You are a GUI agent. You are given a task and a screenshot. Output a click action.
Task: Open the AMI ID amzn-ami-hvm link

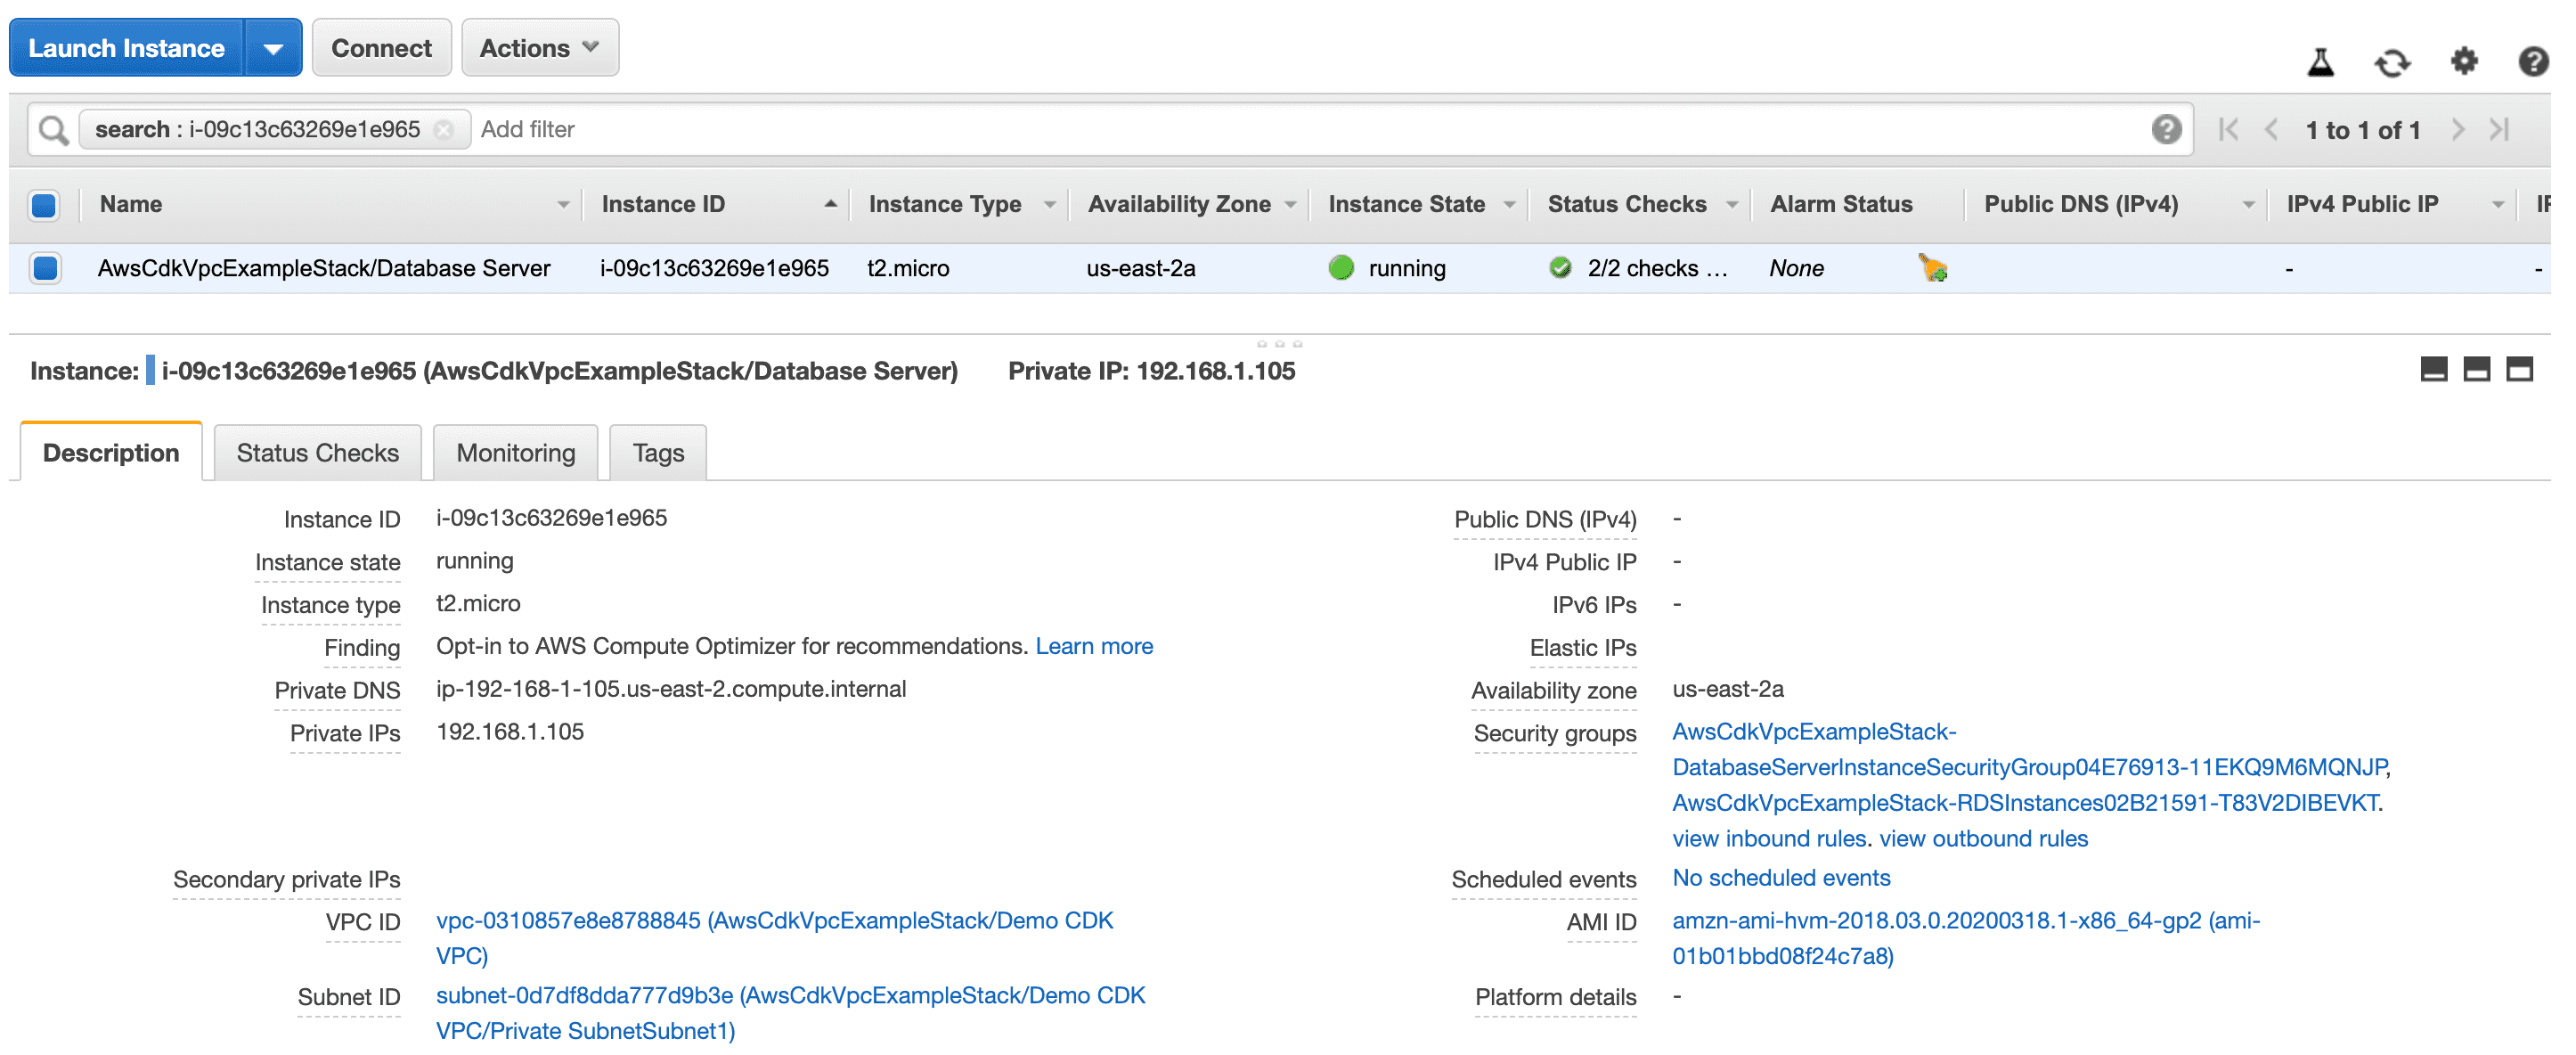(x=1965, y=939)
